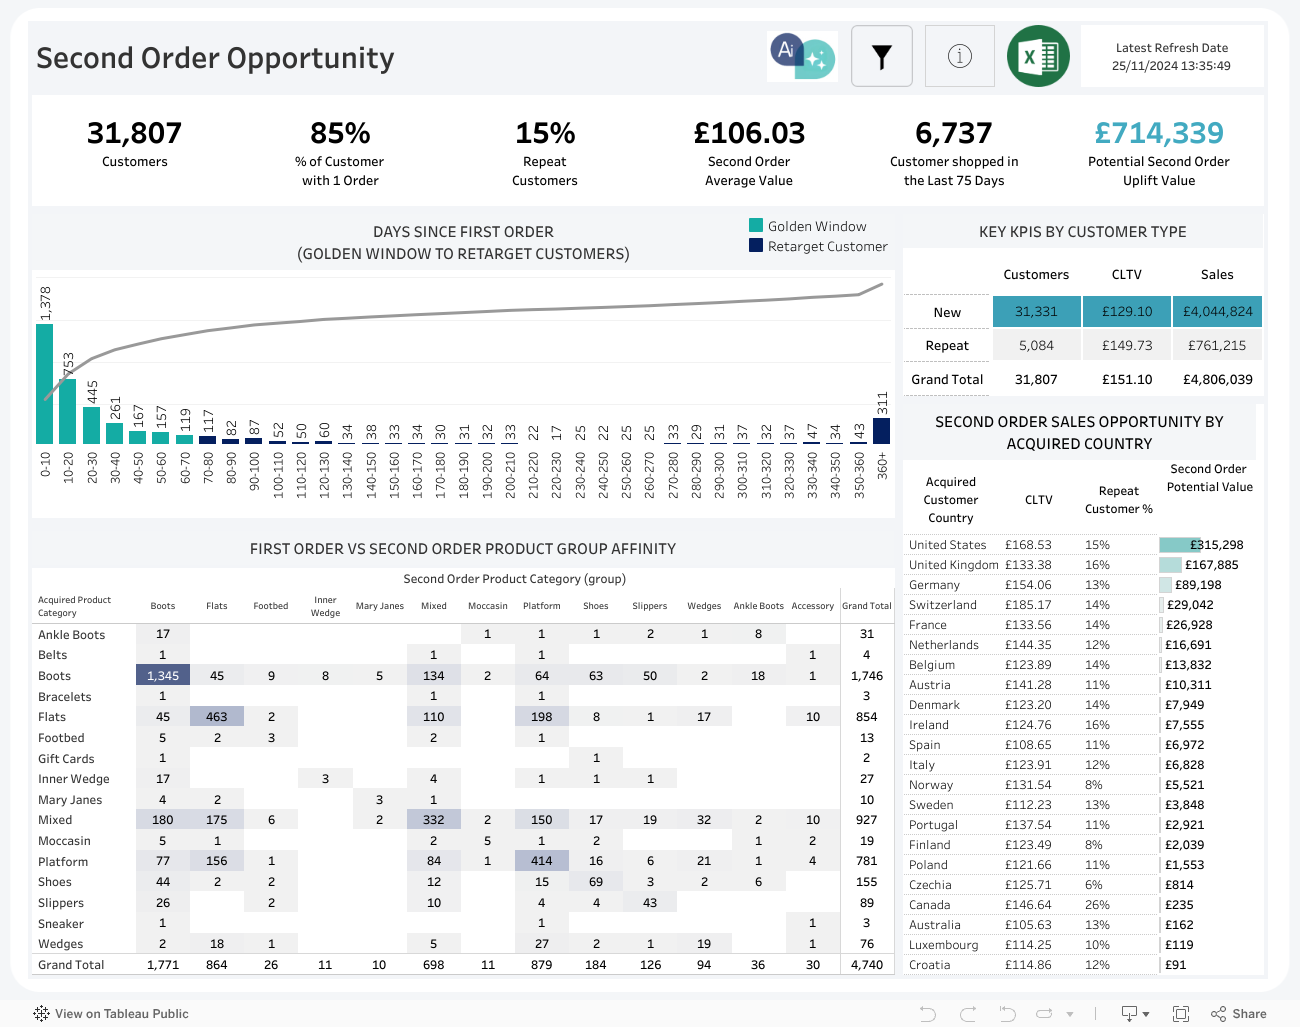
Task: Toggle the Retarget Customer legend item
Action: point(827,246)
